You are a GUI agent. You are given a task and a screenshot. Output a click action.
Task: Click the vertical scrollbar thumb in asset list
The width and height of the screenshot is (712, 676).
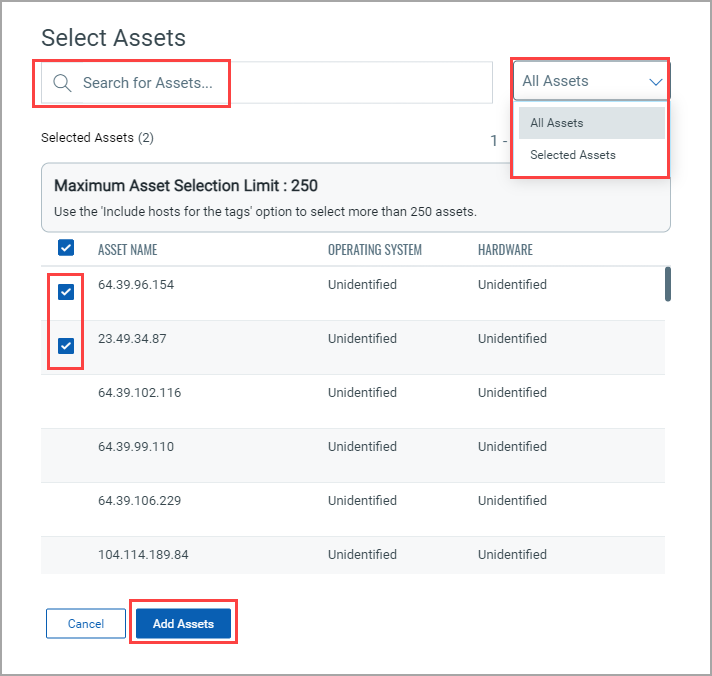[x=667, y=284]
